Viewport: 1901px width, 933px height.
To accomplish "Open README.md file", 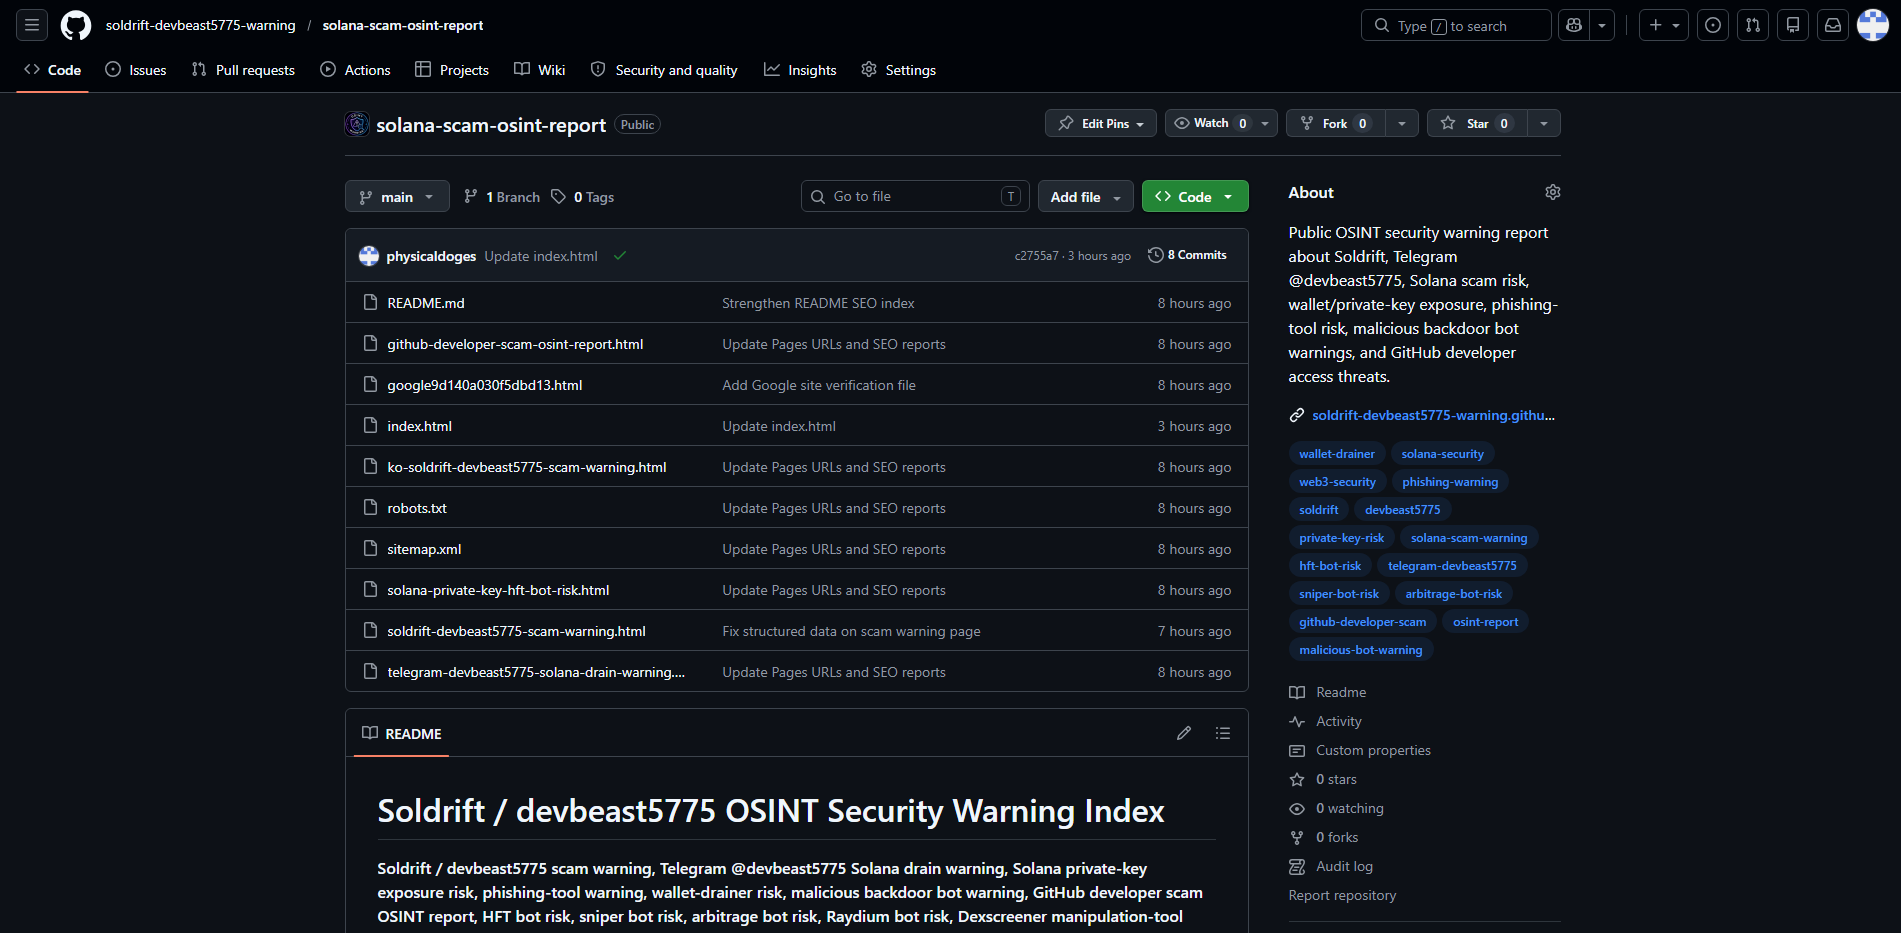I will point(426,303).
